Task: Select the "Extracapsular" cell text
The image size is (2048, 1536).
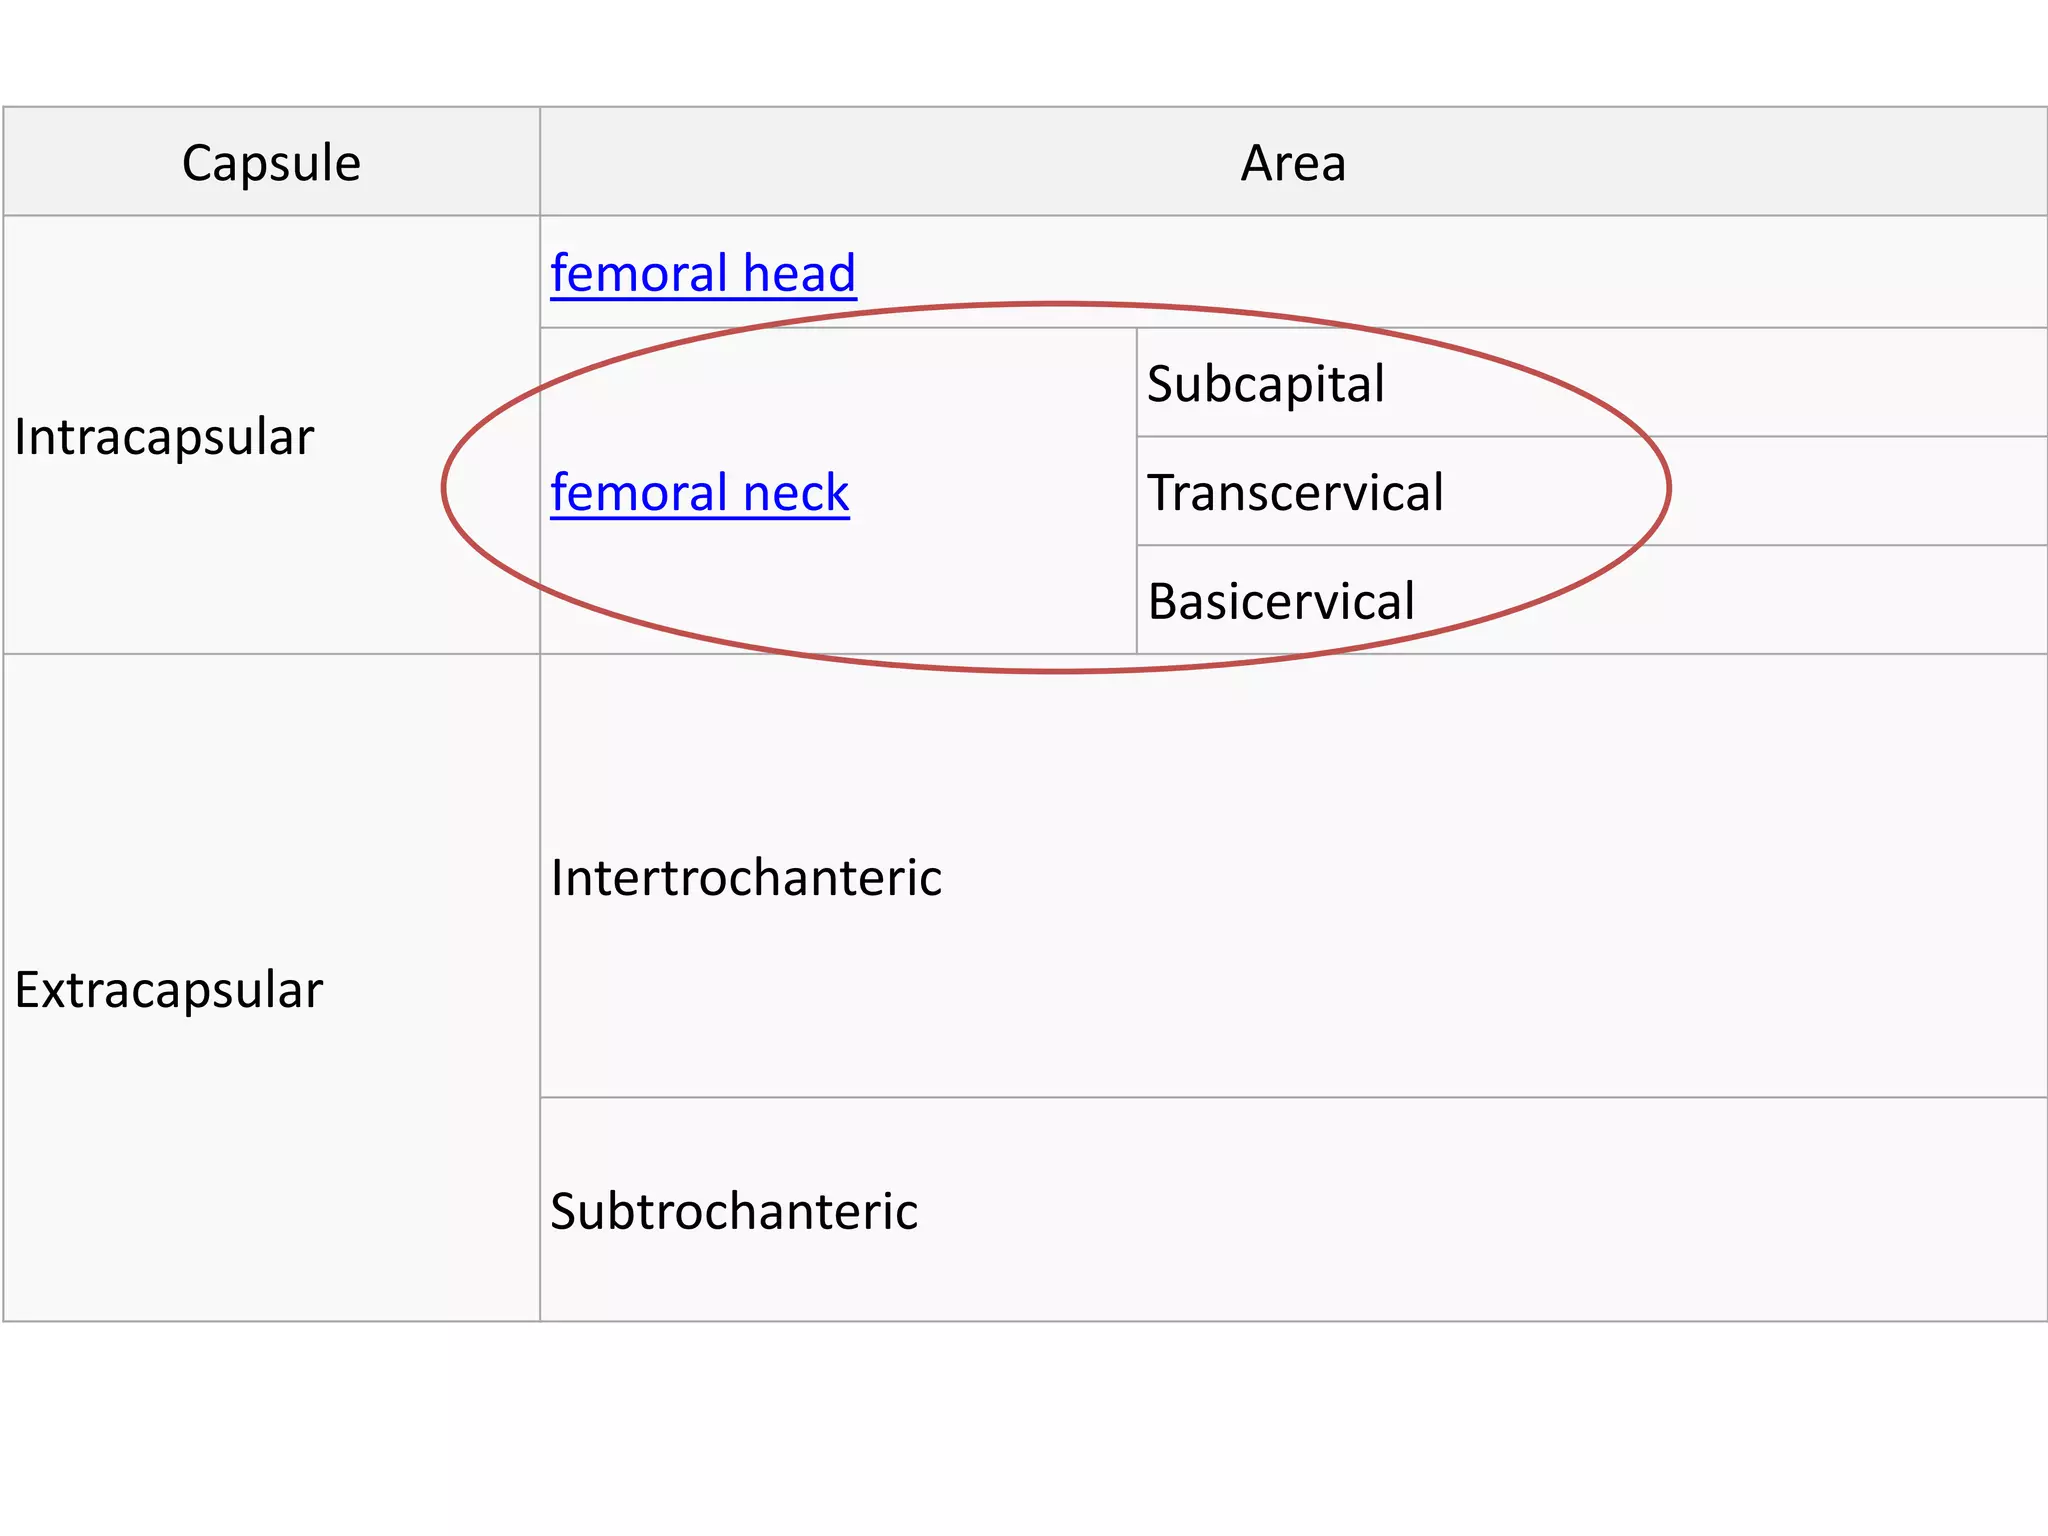Action: [x=168, y=990]
